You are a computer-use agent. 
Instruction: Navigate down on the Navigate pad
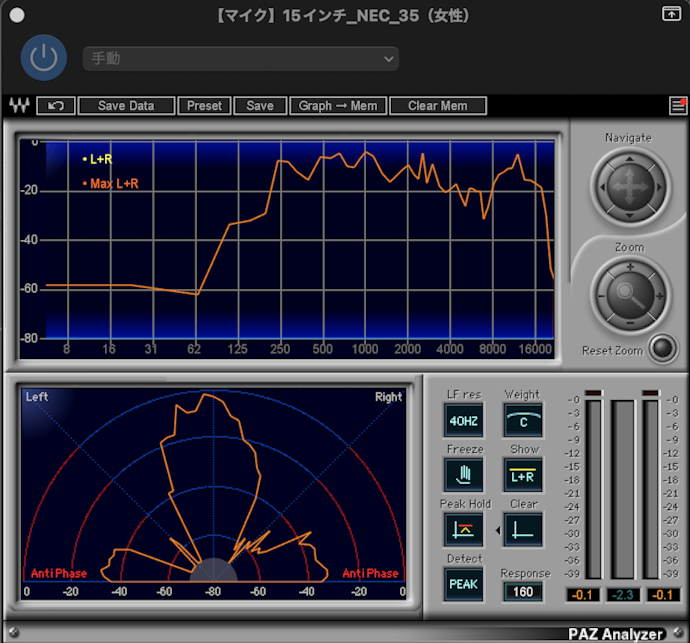pyautogui.click(x=630, y=216)
